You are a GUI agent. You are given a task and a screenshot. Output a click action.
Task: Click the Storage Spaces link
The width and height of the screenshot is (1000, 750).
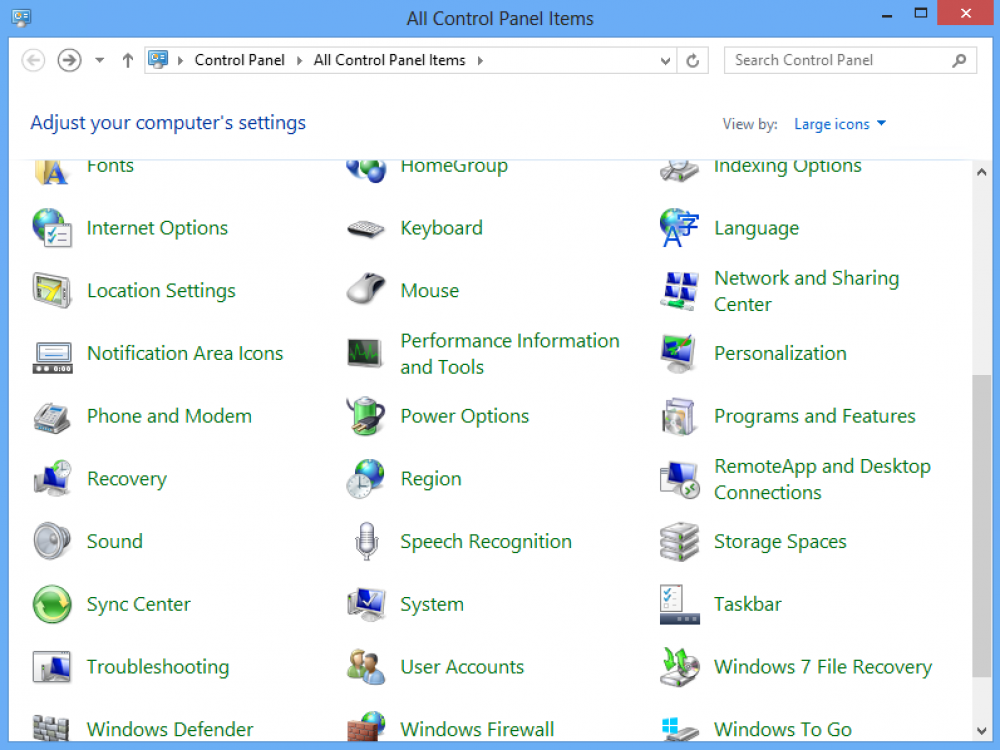(x=780, y=542)
